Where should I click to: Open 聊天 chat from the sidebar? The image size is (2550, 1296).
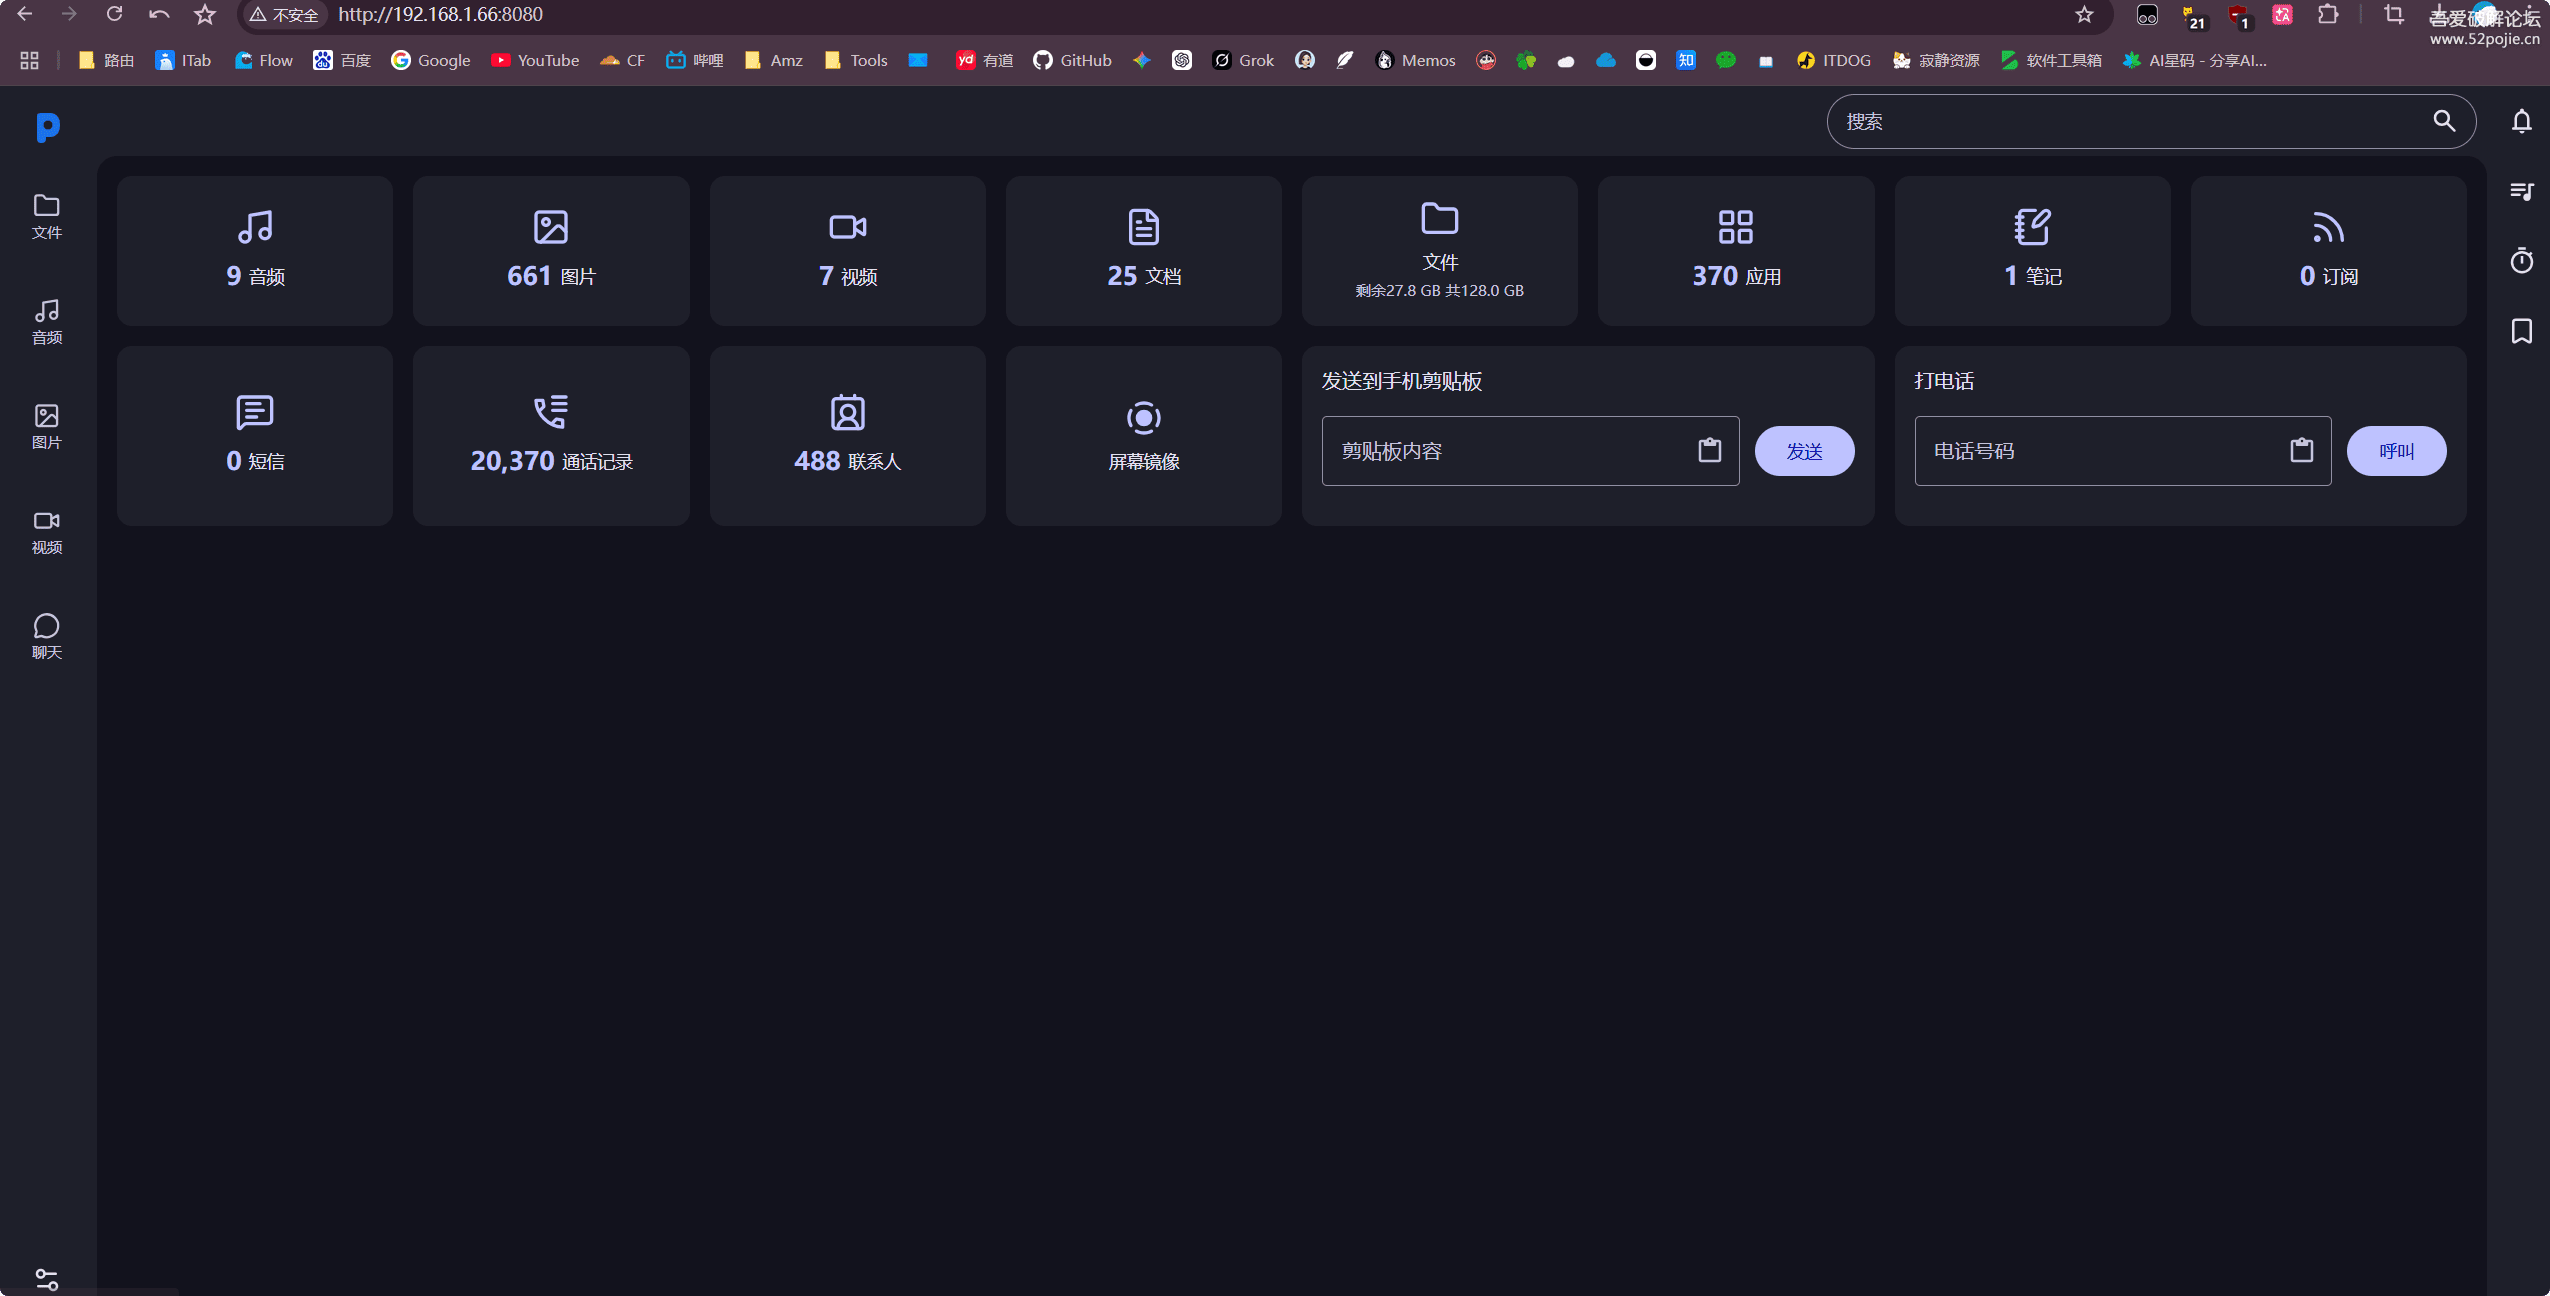click(47, 636)
